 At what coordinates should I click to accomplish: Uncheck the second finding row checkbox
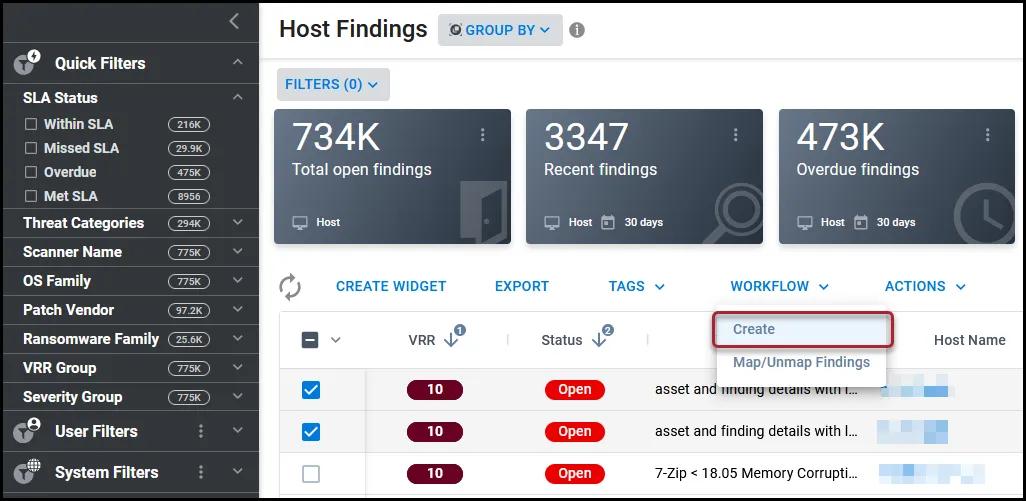click(x=311, y=432)
